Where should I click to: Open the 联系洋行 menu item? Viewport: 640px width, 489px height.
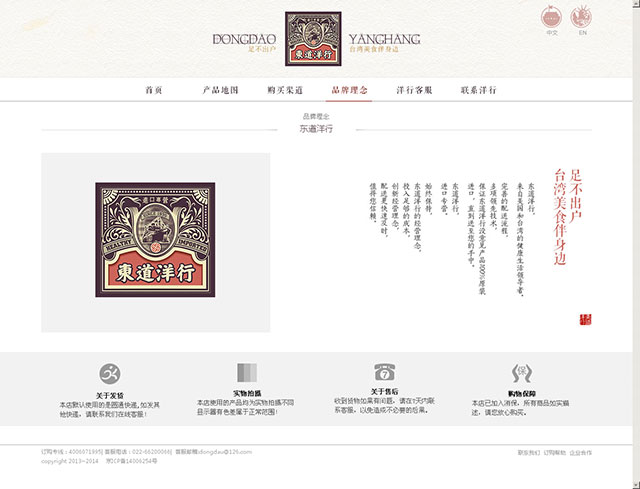(478, 90)
